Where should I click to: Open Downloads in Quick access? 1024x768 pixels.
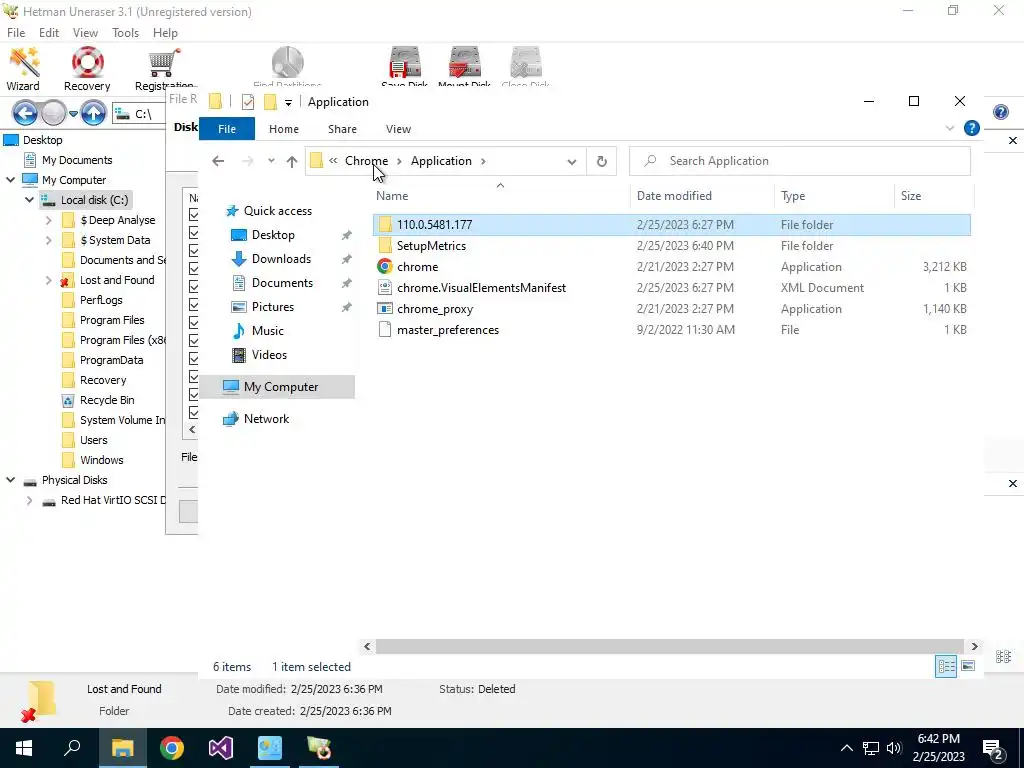(281, 259)
